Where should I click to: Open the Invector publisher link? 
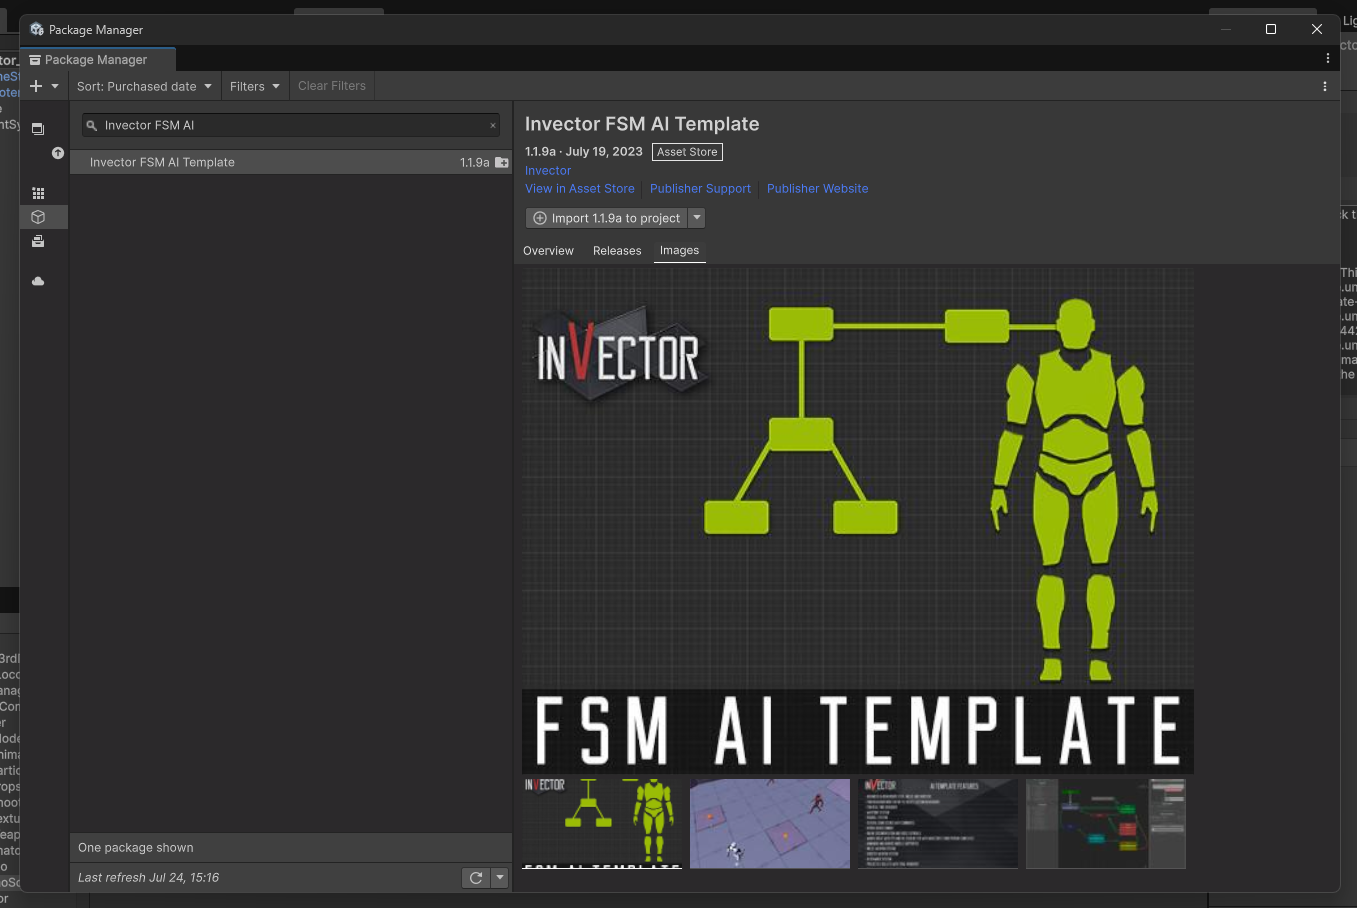pos(548,171)
